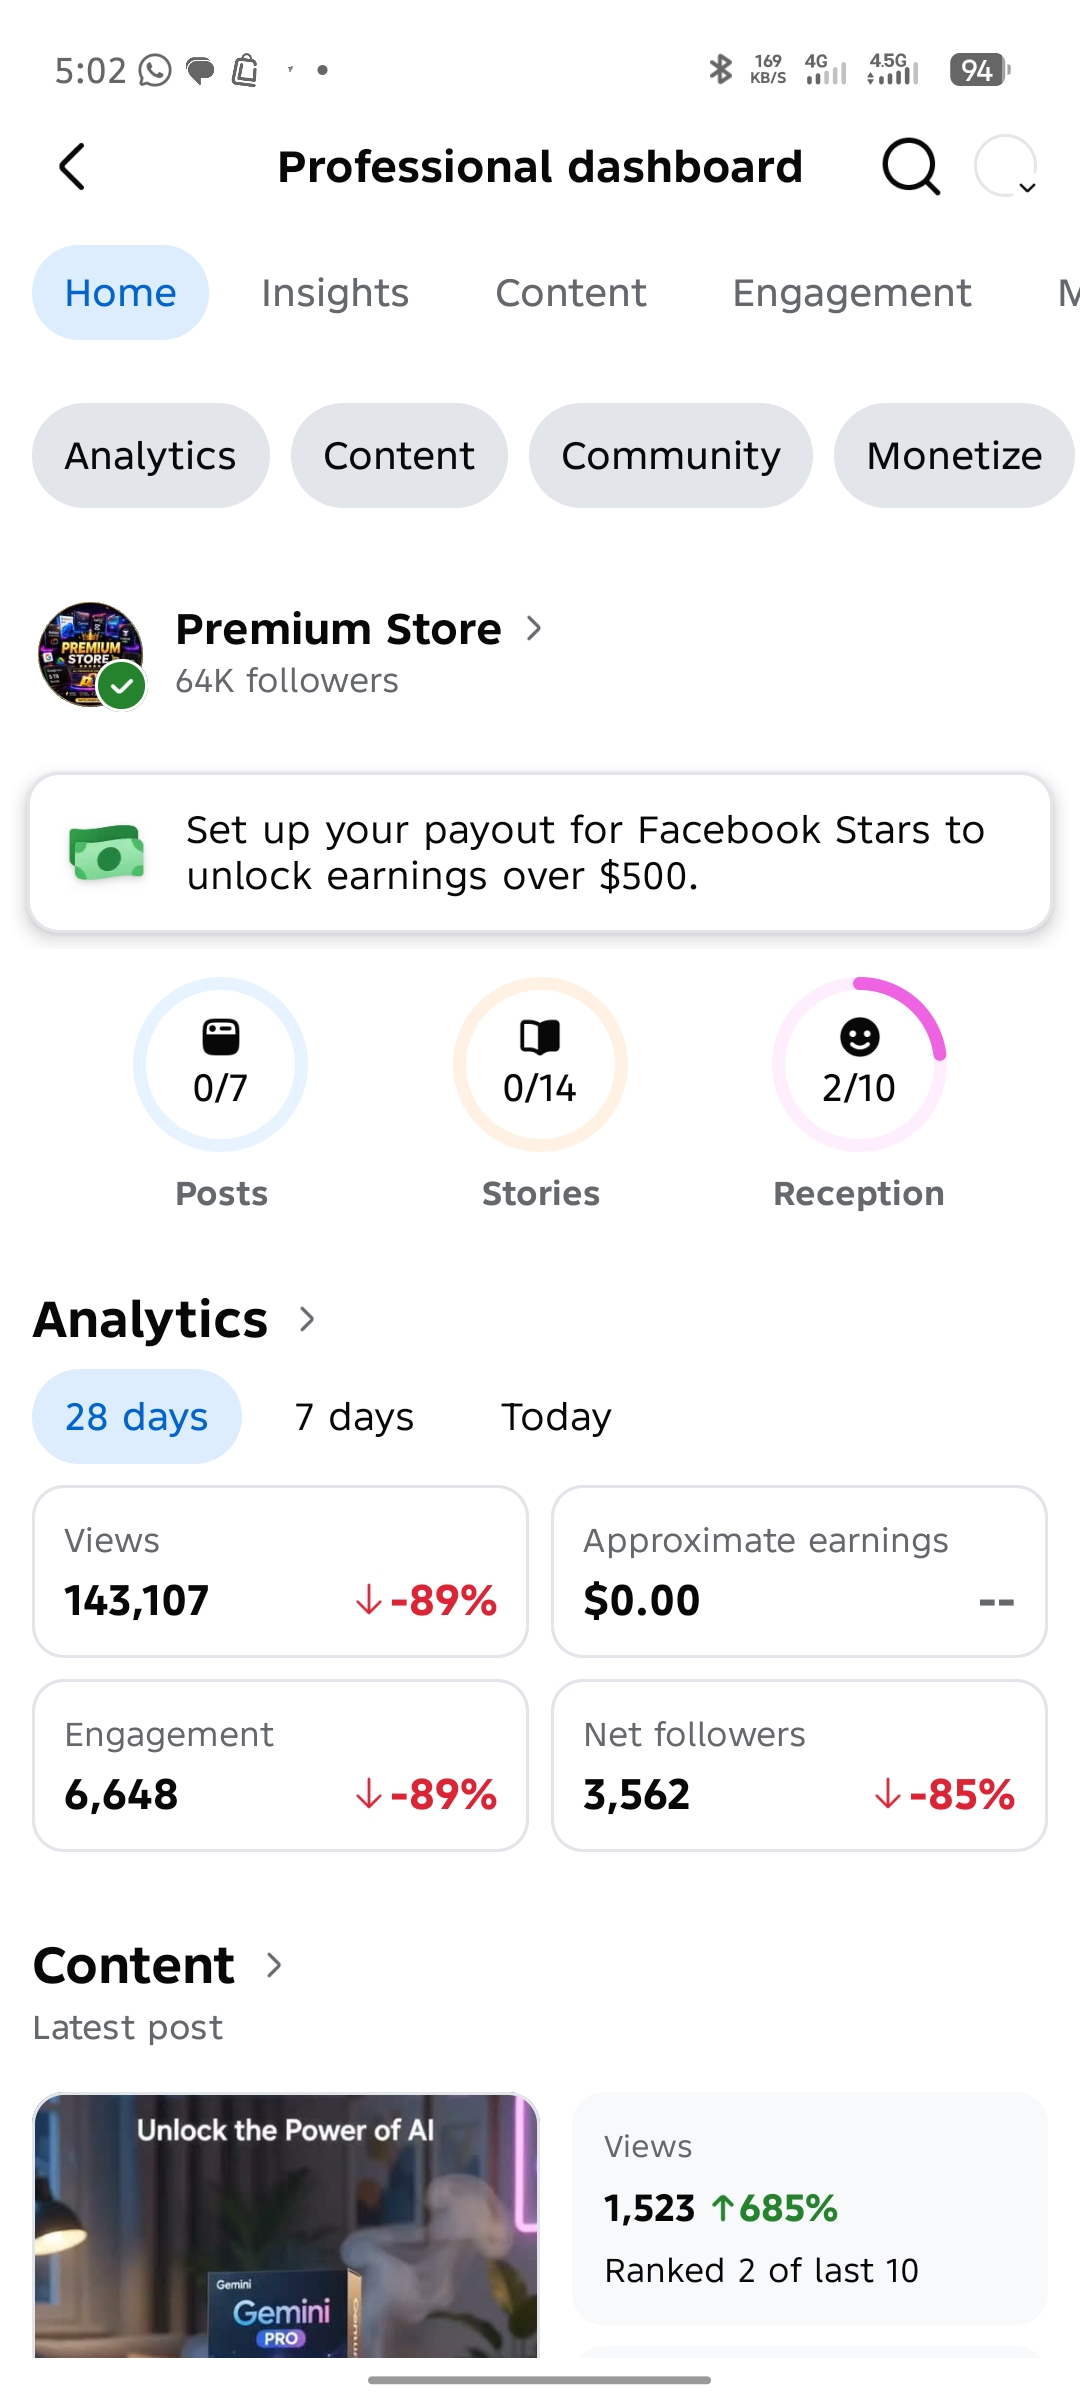Open the Posts goal ring
The height and width of the screenshot is (2400, 1080).
click(x=221, y=1064)
